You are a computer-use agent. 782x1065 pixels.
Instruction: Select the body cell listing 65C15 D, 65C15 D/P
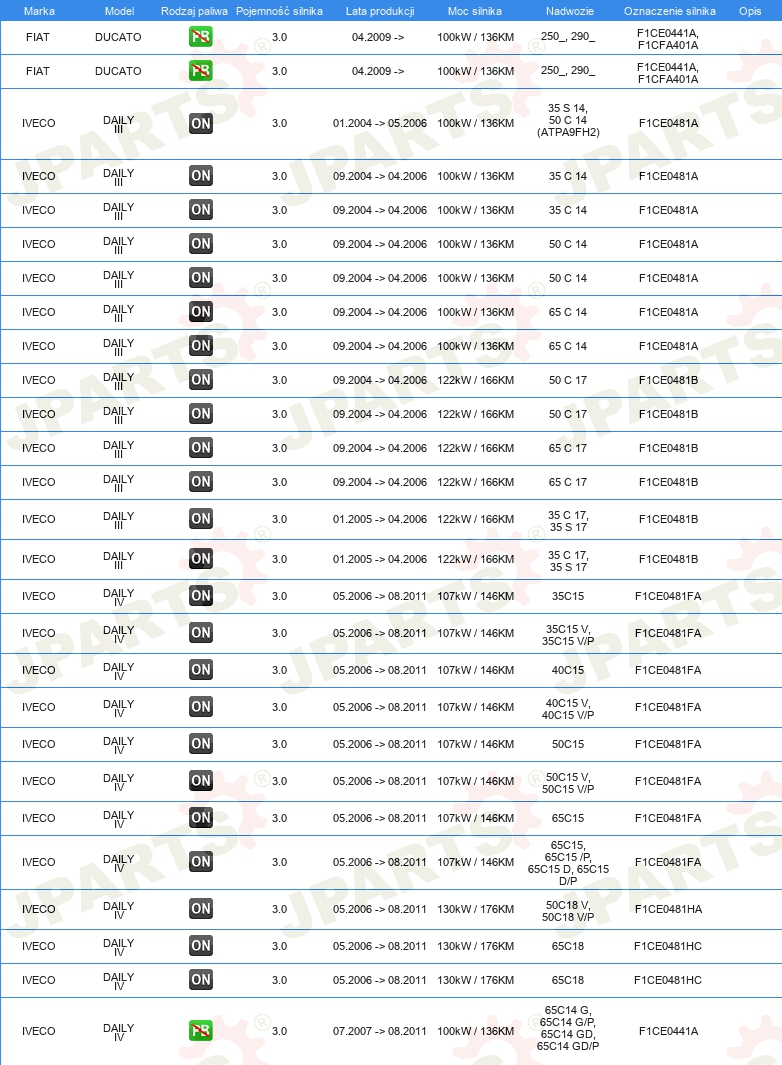click(x=568, y=863)
